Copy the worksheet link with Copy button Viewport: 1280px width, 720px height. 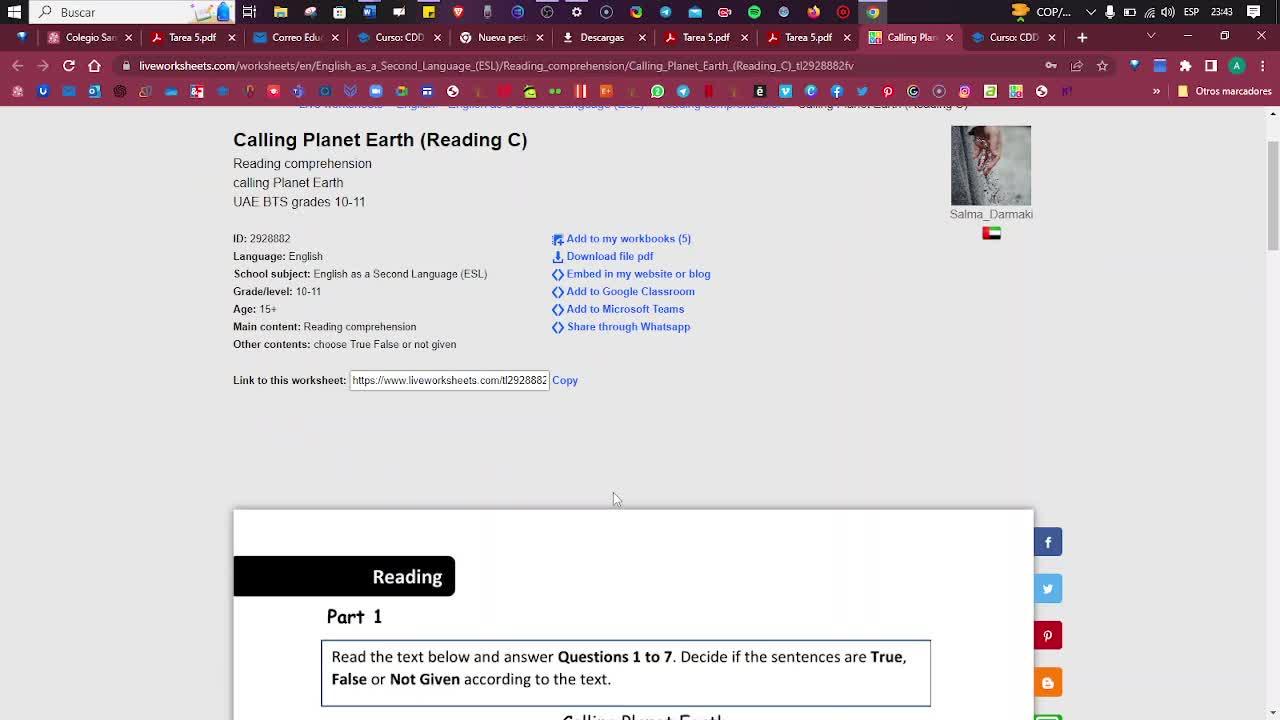click(565, 380)
